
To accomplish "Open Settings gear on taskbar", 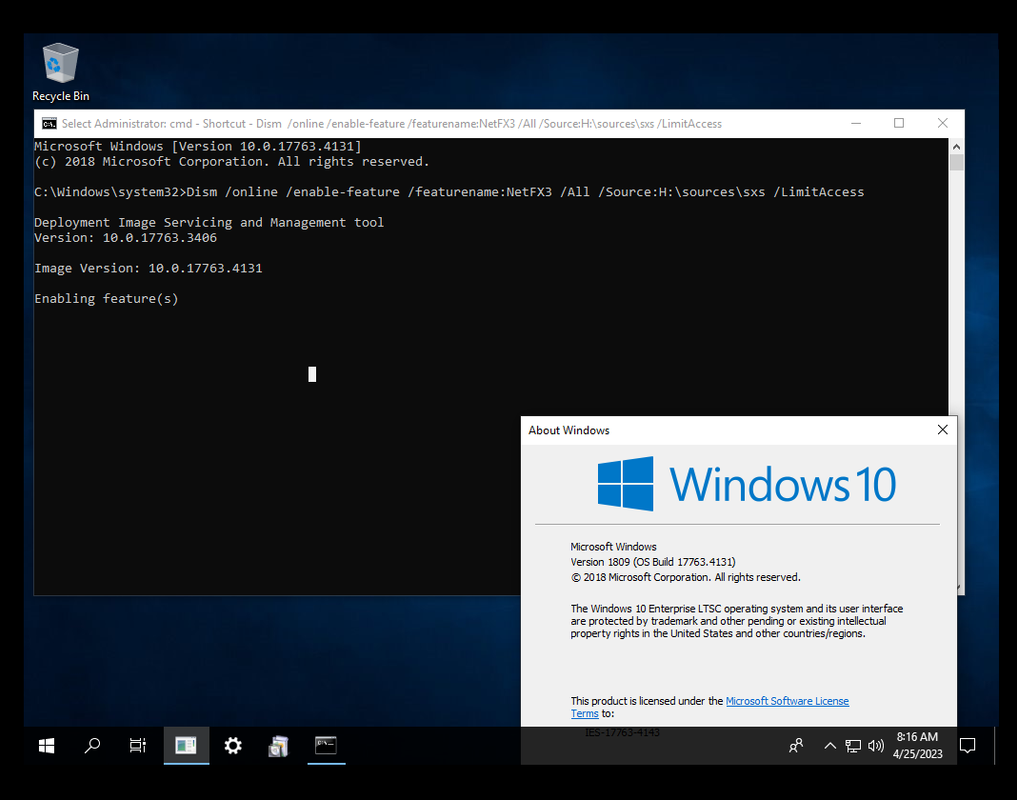I will click(x=233, y=745).
